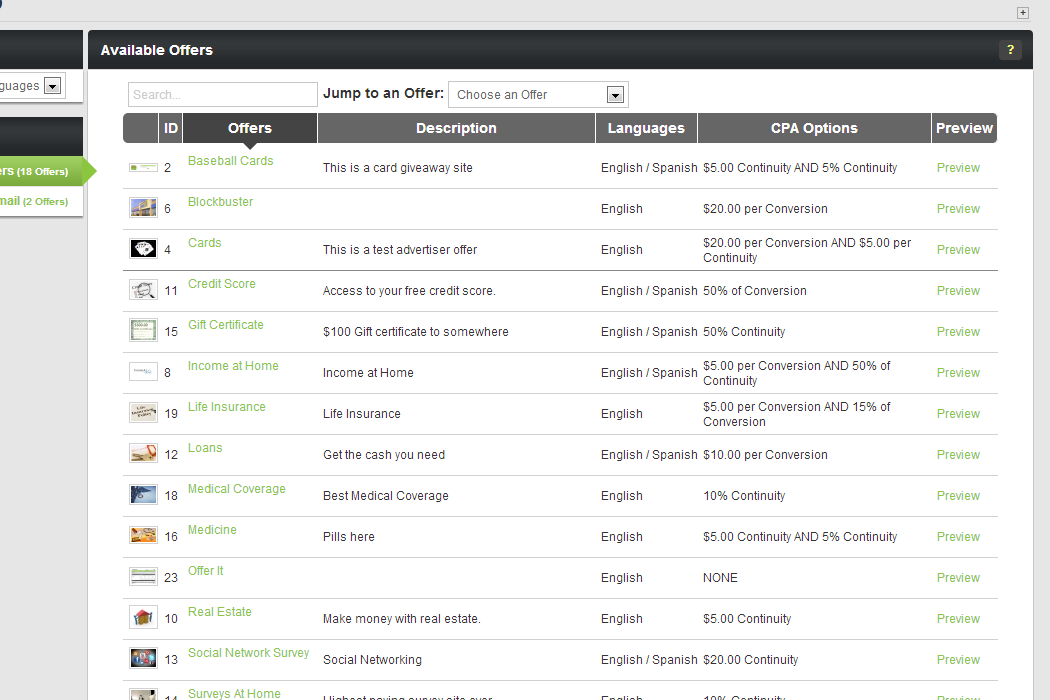
Task: Preview the Social Network Survey offer
Action: (958, 660)
